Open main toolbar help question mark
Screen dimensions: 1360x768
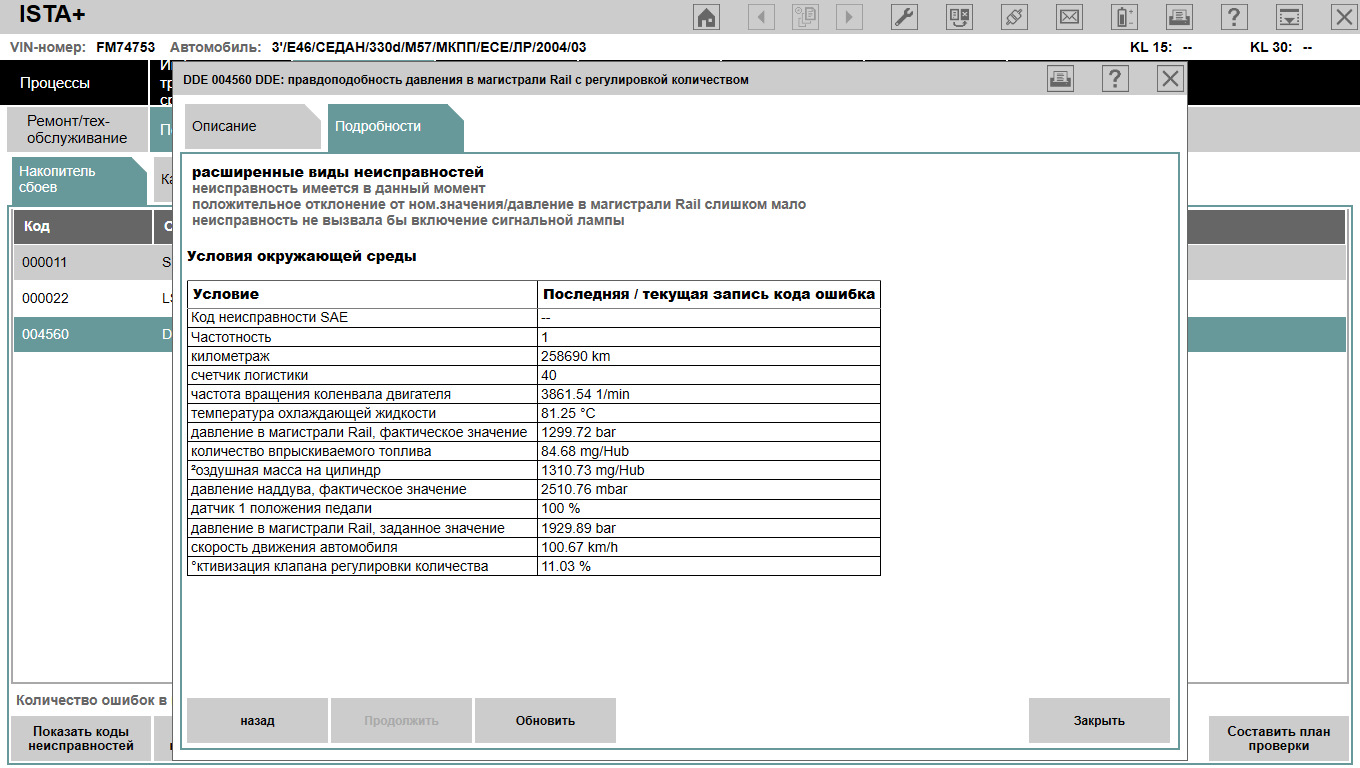(1235, 16)
